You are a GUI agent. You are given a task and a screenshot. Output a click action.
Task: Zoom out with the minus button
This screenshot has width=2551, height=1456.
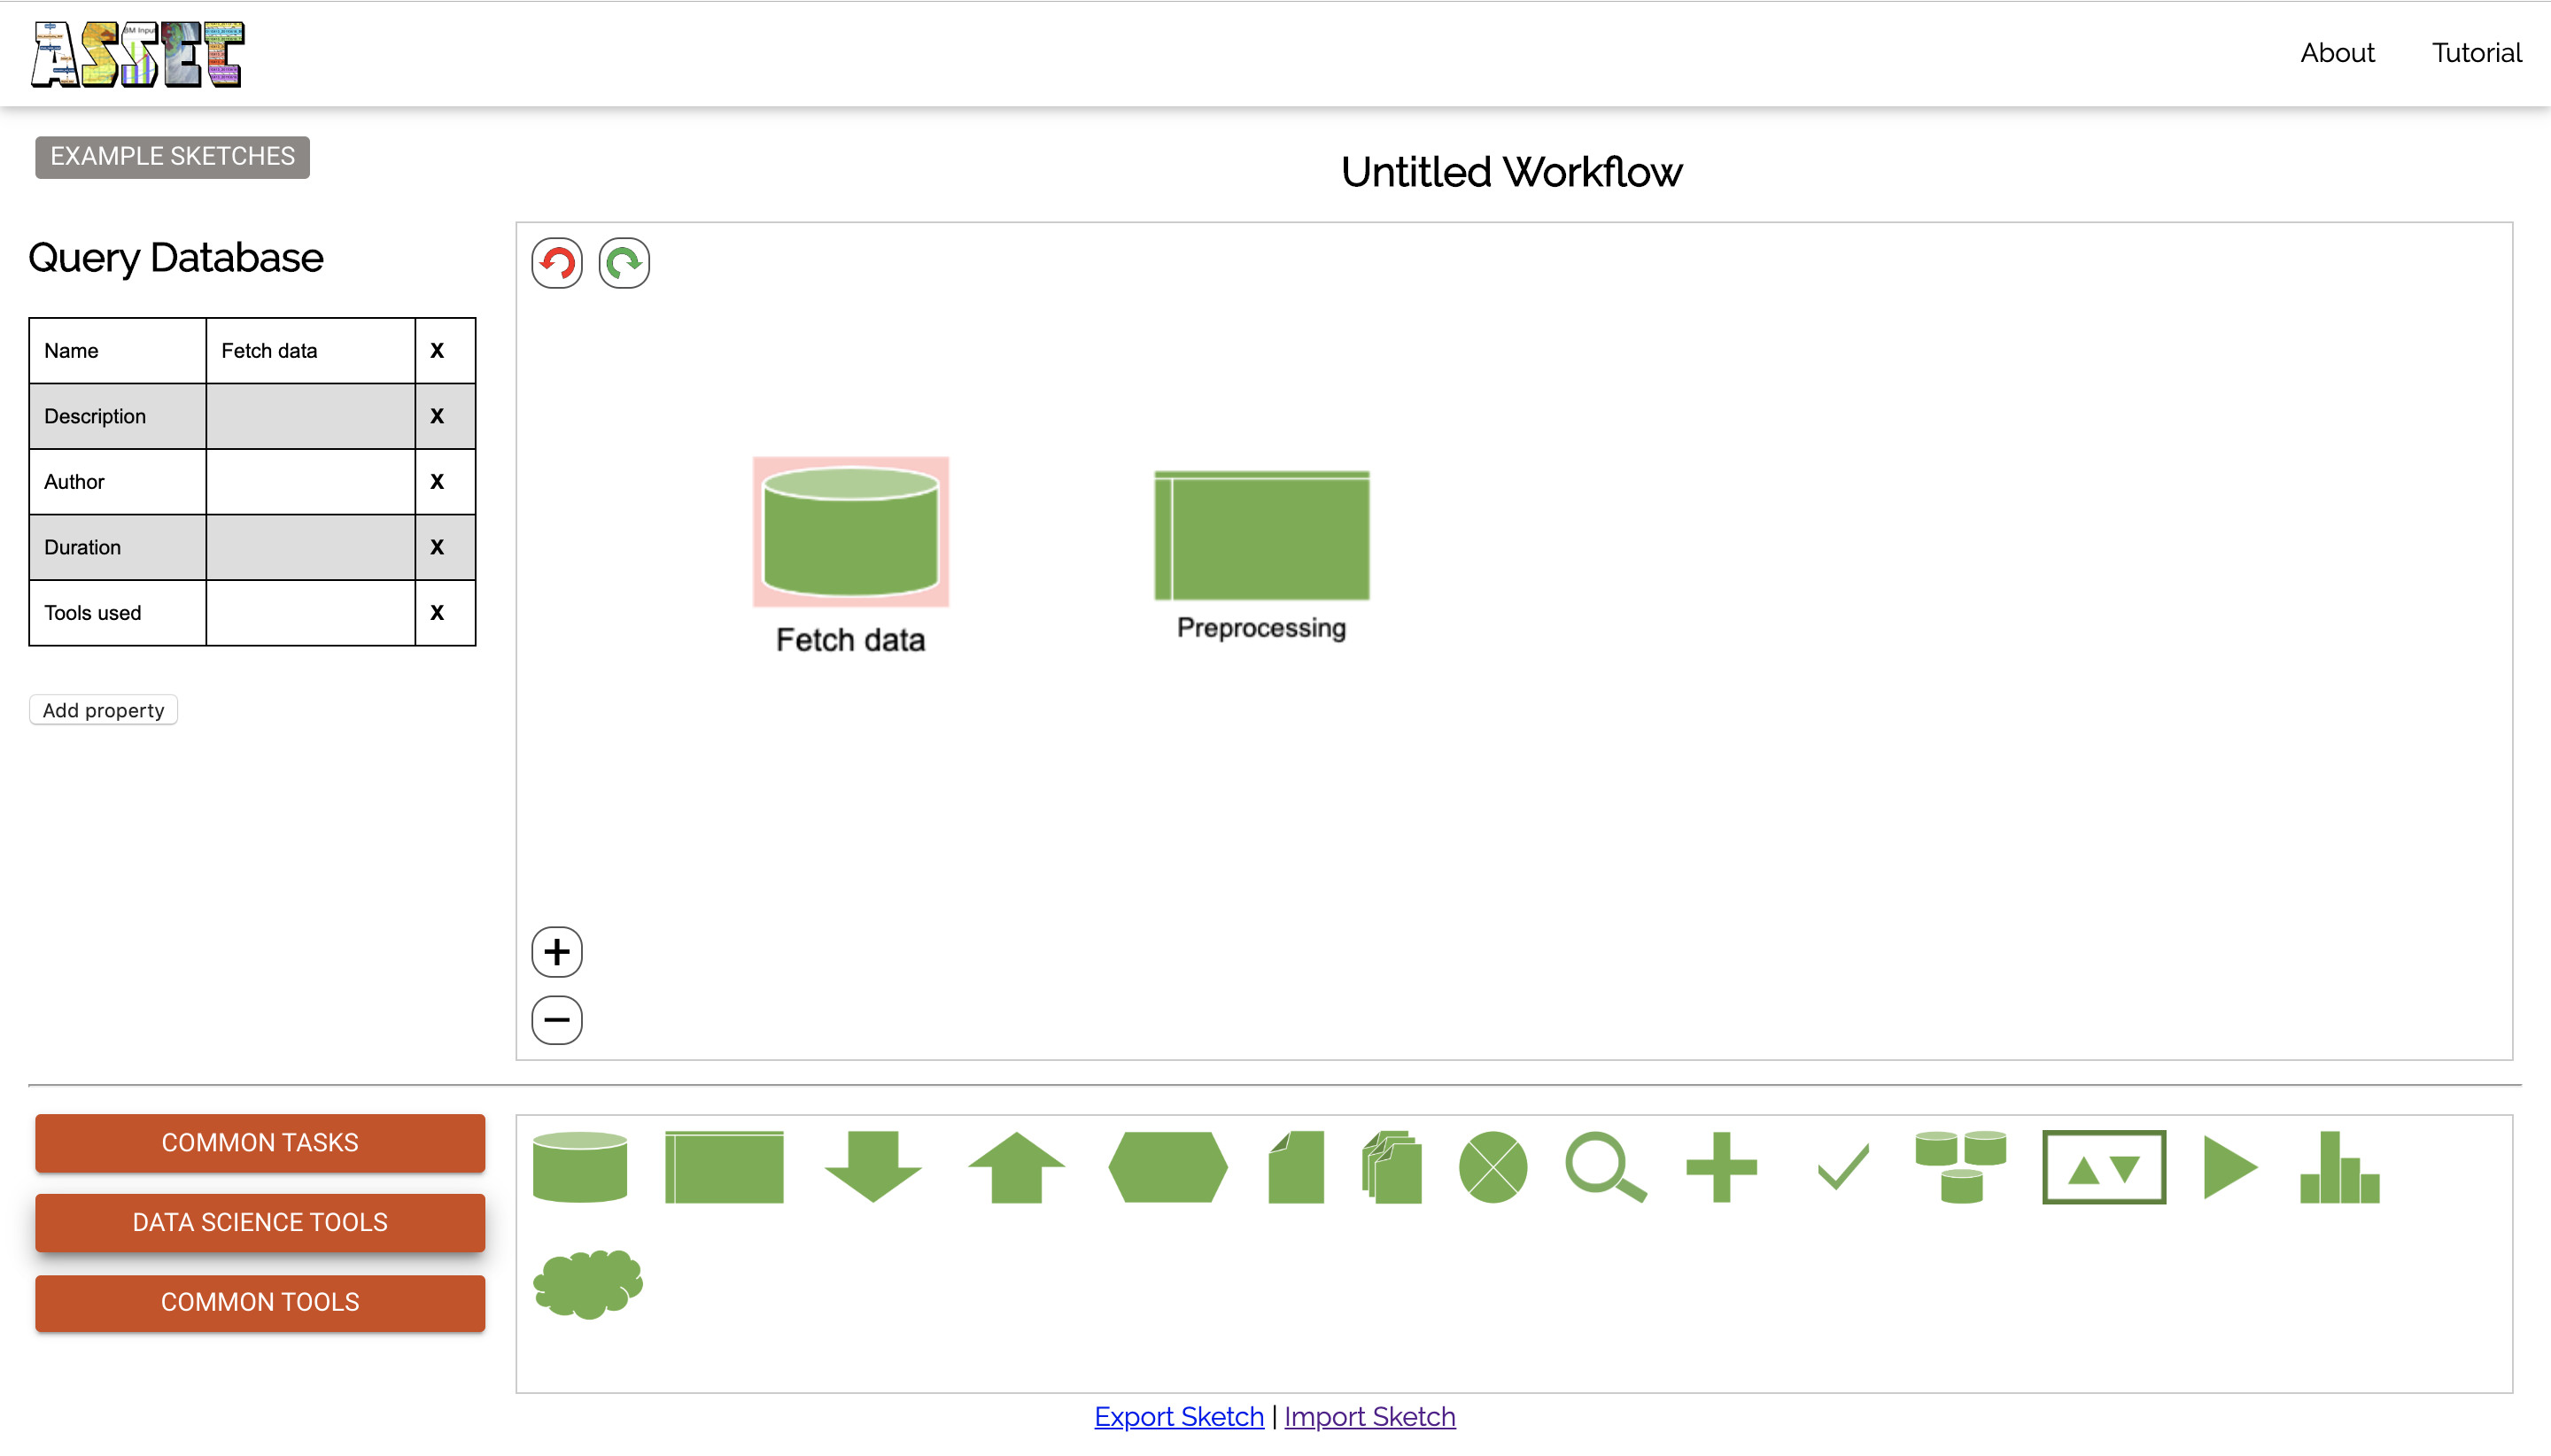557,1020
